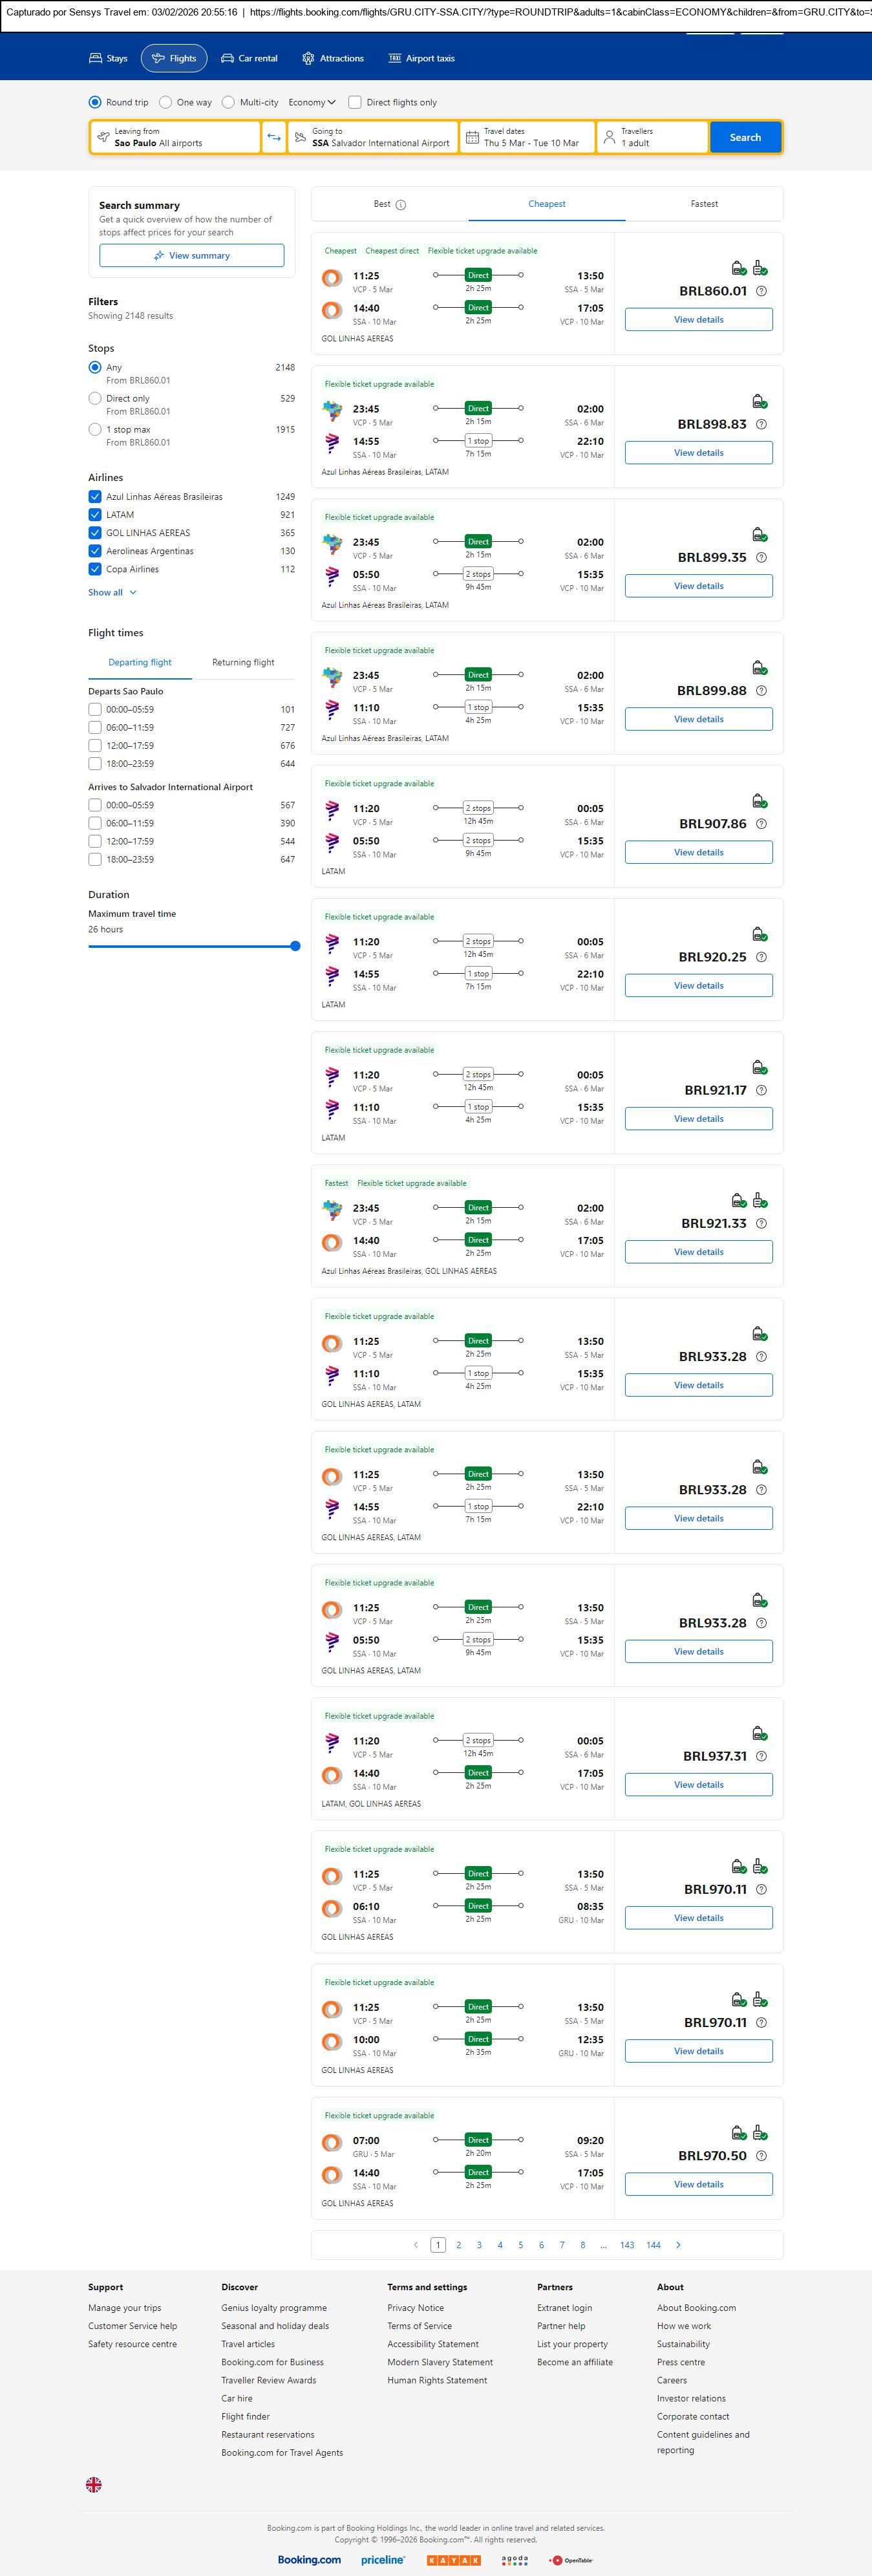Click the calendar icon in Travel dates field
This screenshot has height=2576, width=872.
[472, 137]
